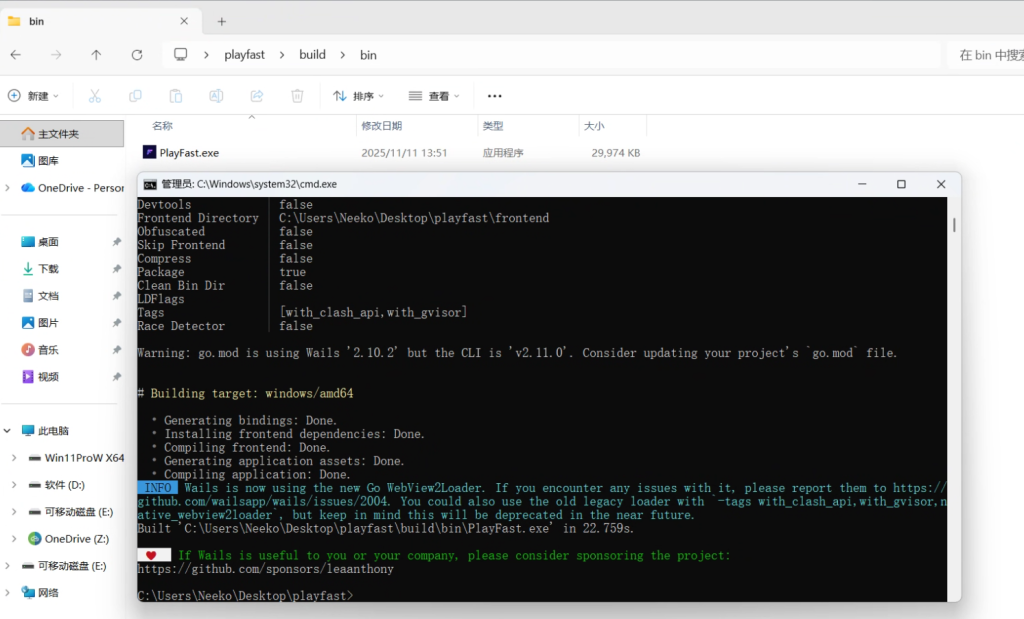This screenshot has height=619, width=1024.
Task: Open the 查看 (View) dropdown
Action: click(x=434, y=96)
